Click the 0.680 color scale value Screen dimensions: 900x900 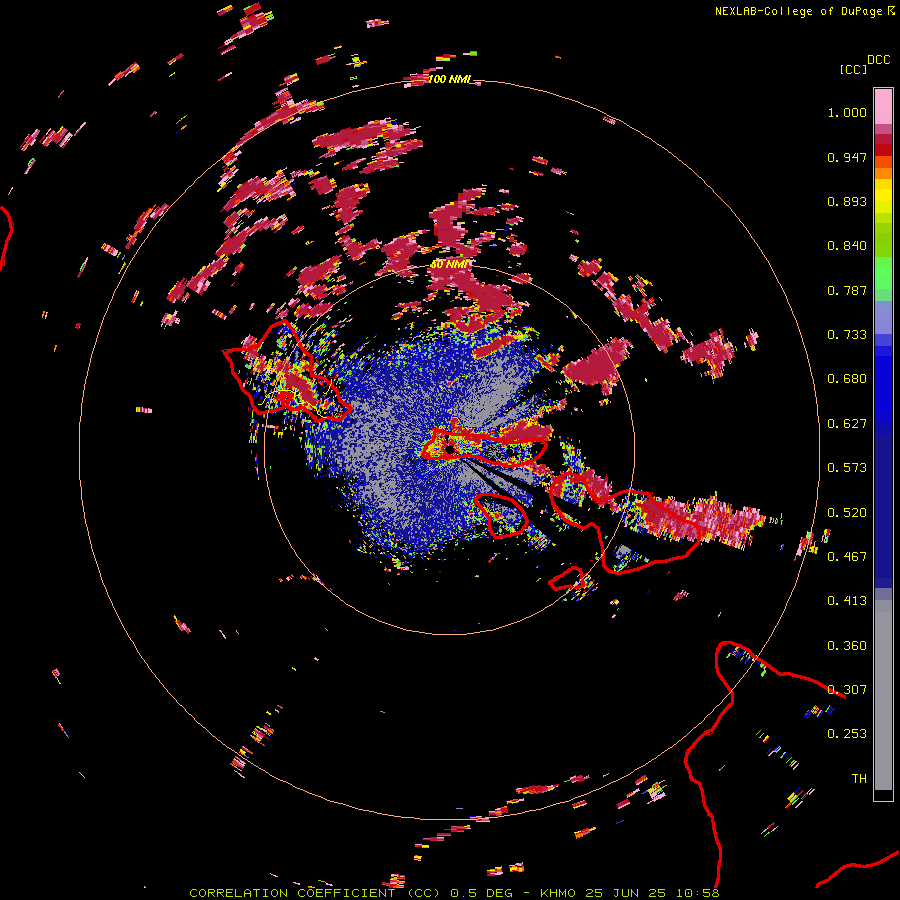coord(847,379)
